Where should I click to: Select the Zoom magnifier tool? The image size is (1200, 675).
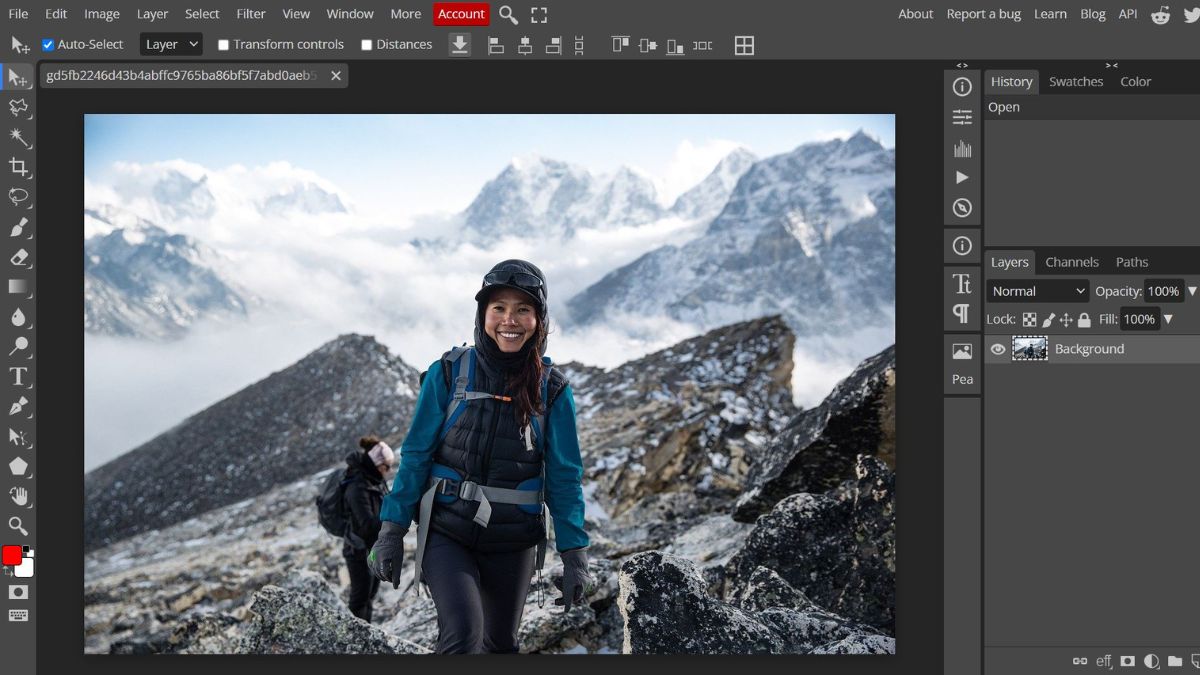pyautogui.click(x=18, y=526)
